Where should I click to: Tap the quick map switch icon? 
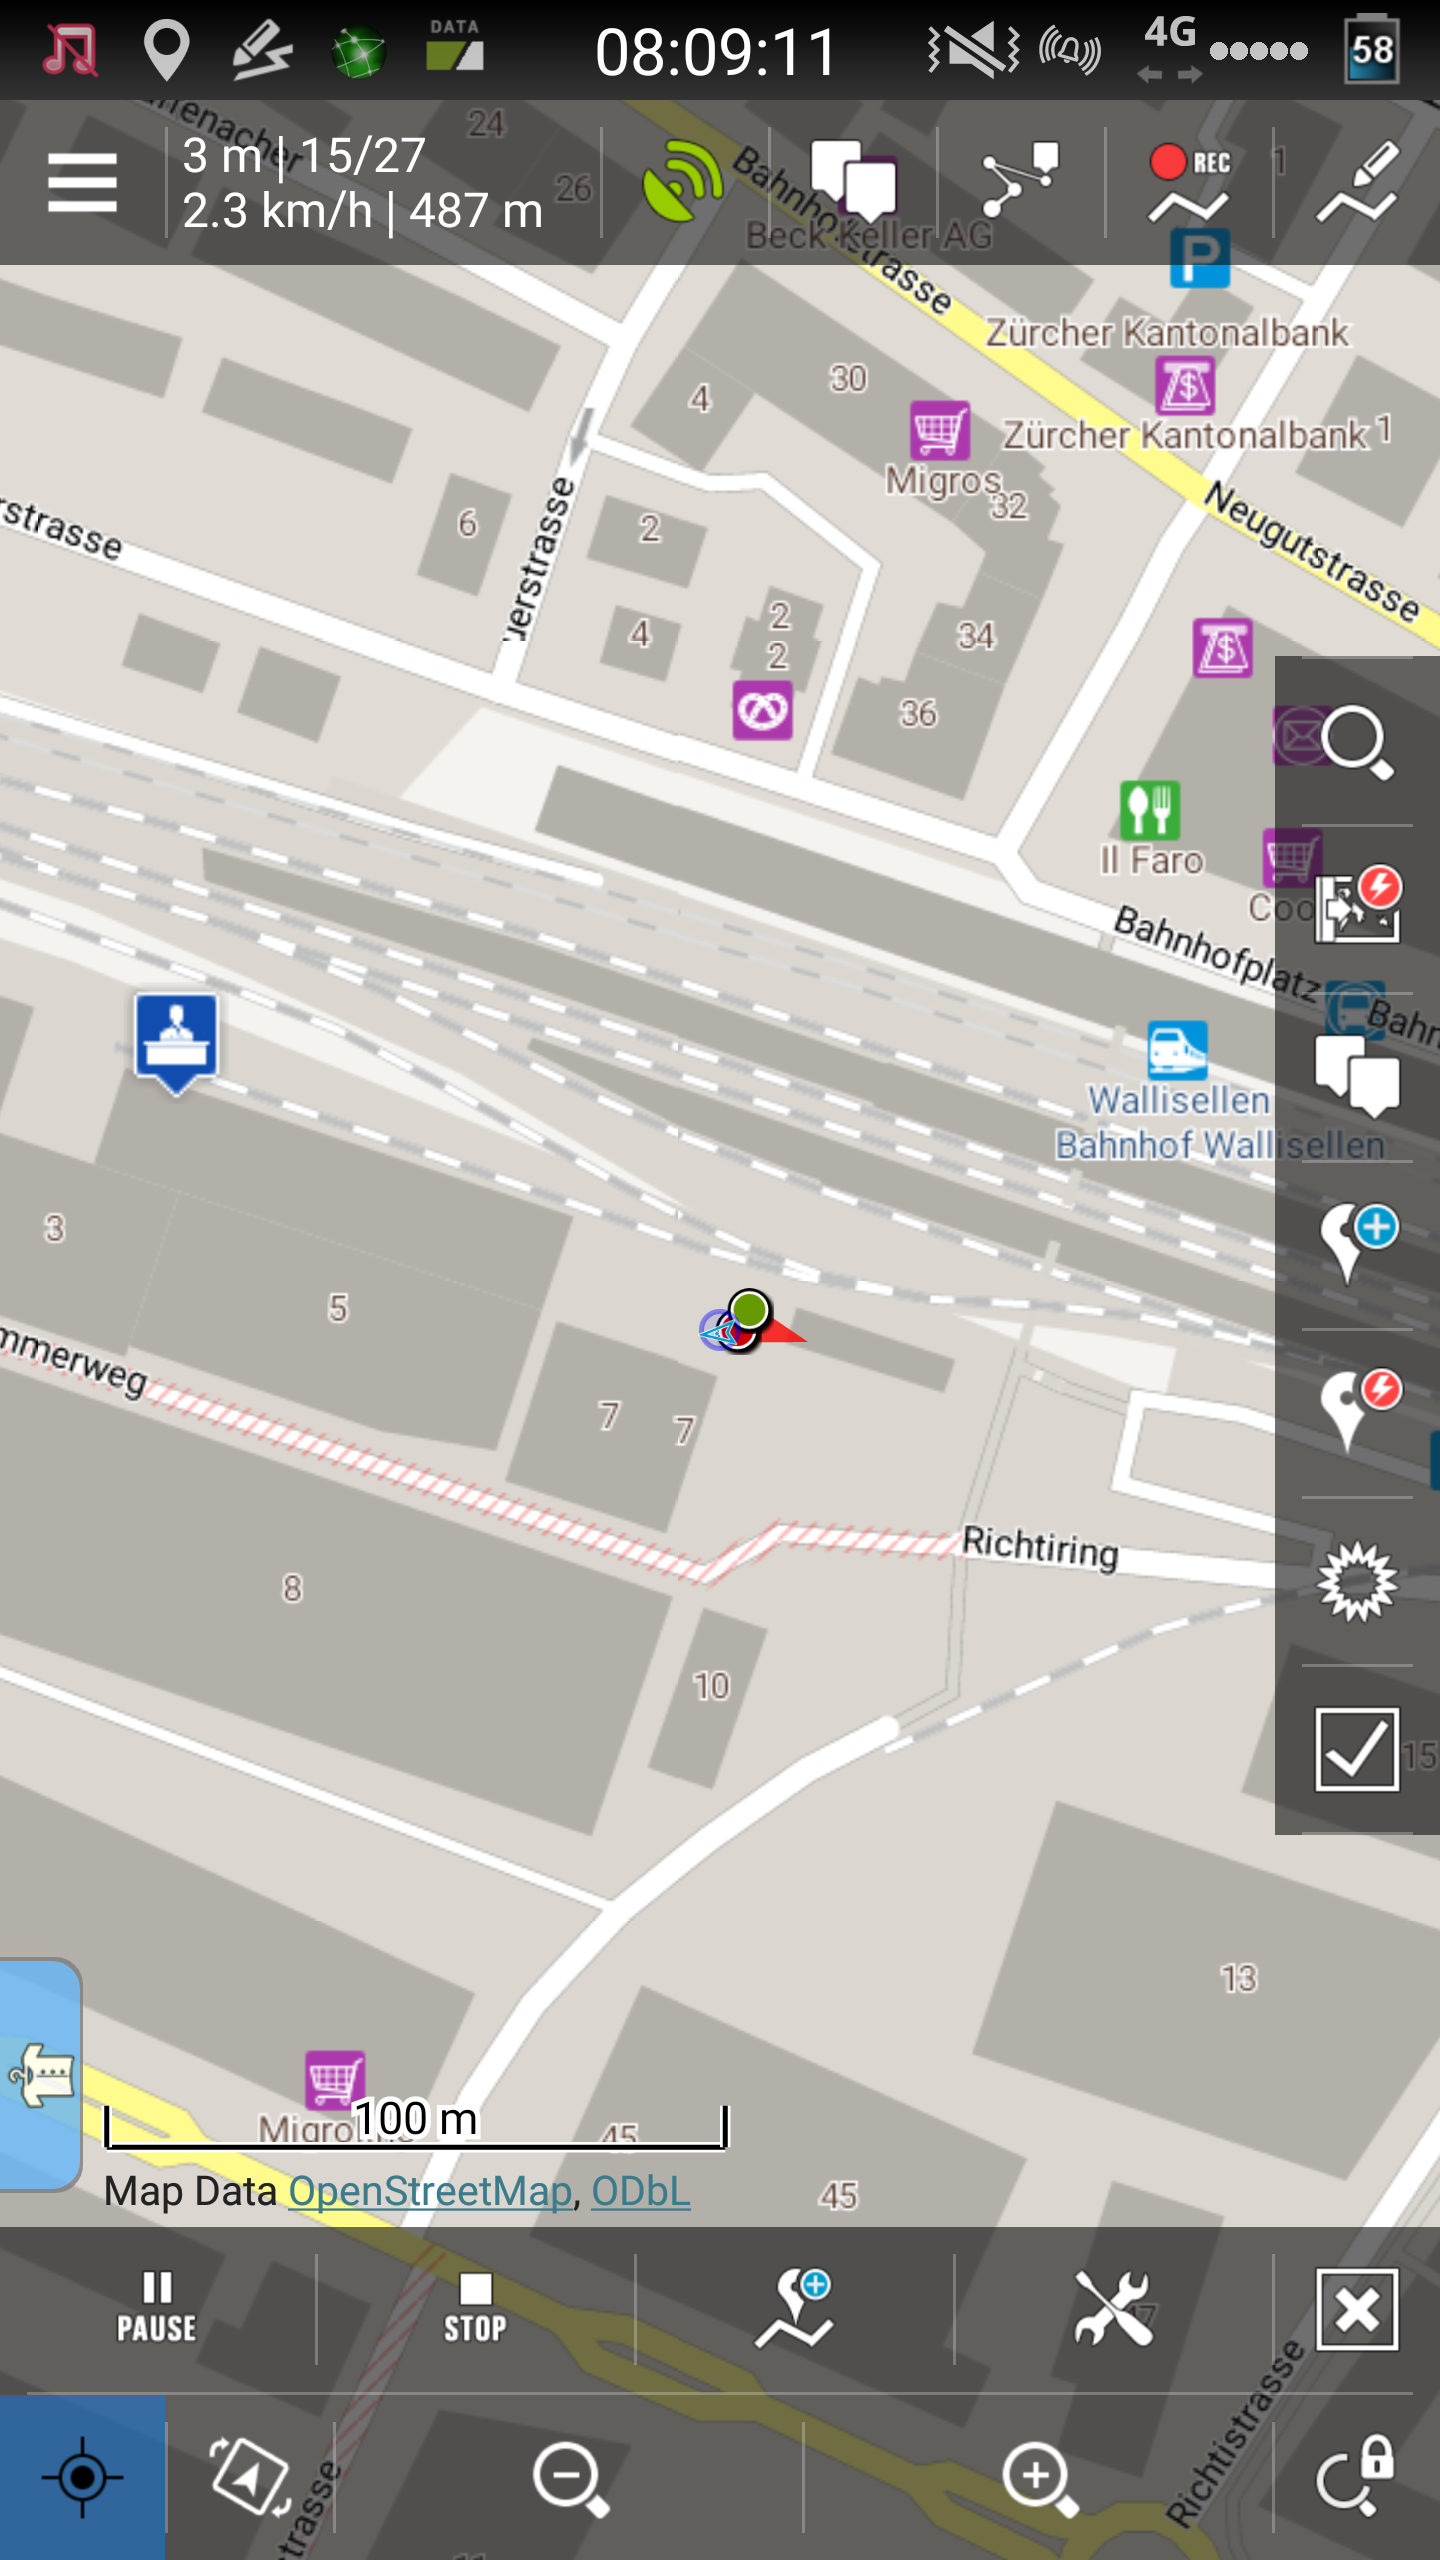click(1356, 908)
